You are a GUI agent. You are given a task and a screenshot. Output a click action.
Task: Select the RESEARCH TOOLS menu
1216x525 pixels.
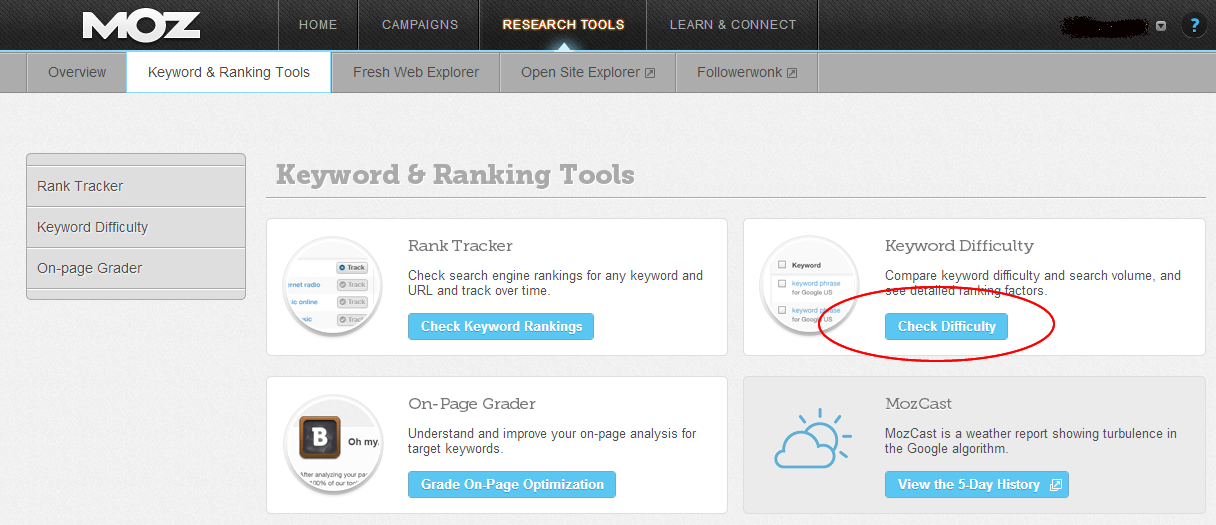click(563, 25)
